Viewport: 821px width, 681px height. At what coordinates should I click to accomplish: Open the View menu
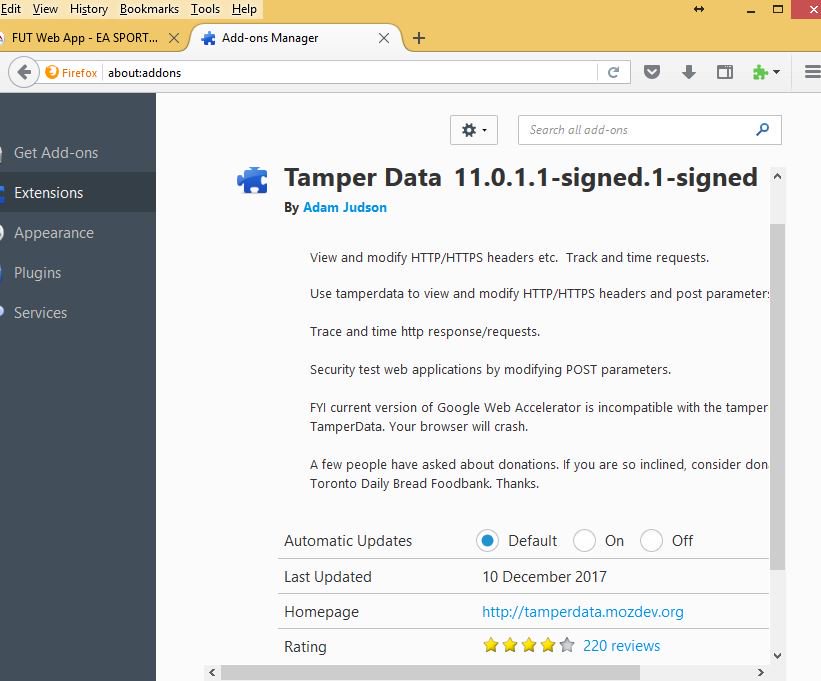click(x=45, y=9)
